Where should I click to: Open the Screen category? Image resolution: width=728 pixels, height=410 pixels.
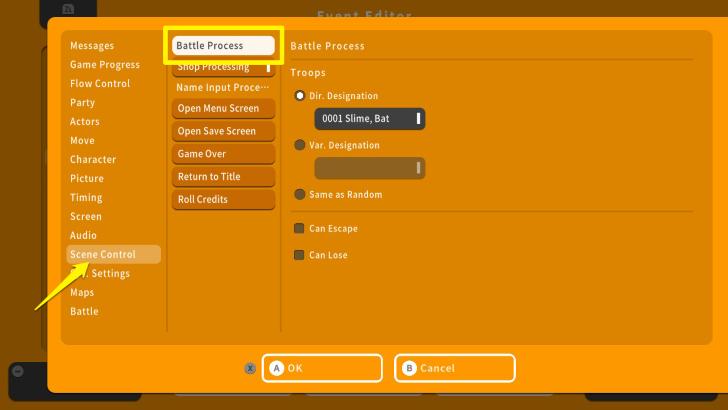tap(85, 217)
